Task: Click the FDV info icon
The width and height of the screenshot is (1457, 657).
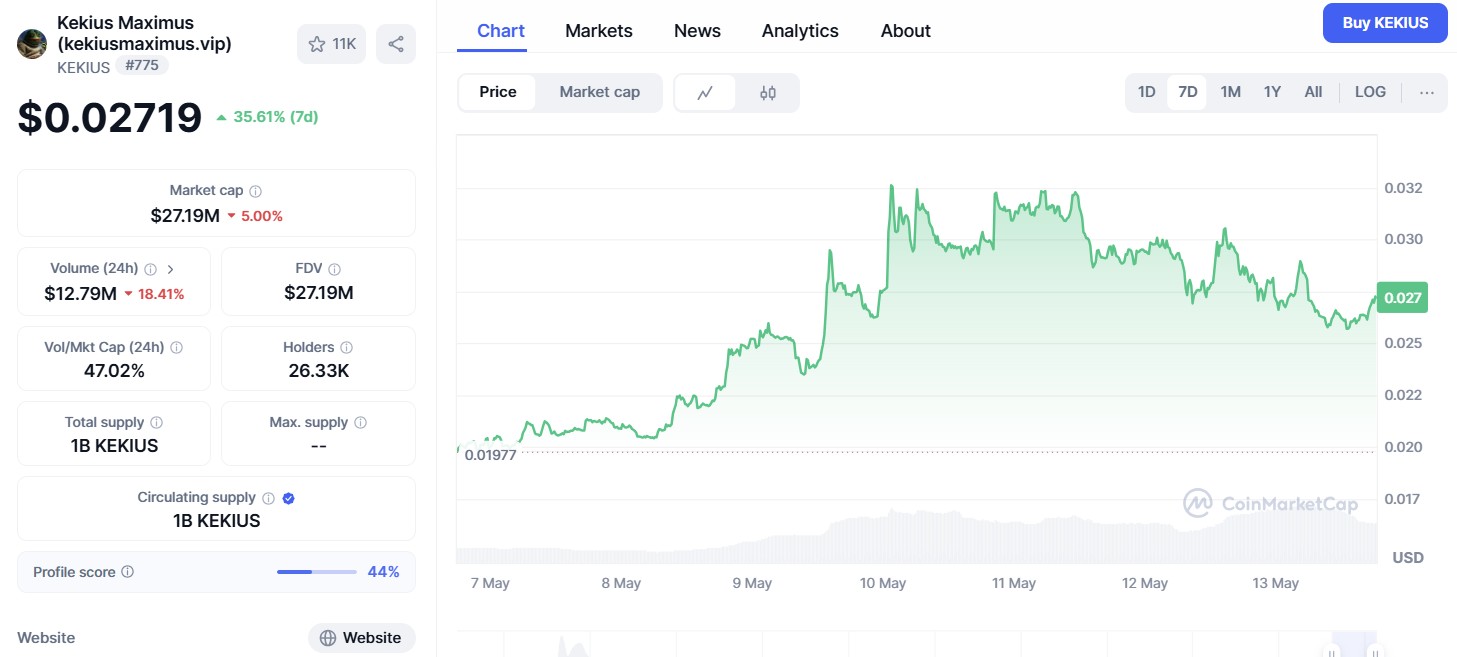Action: point(334,269)
